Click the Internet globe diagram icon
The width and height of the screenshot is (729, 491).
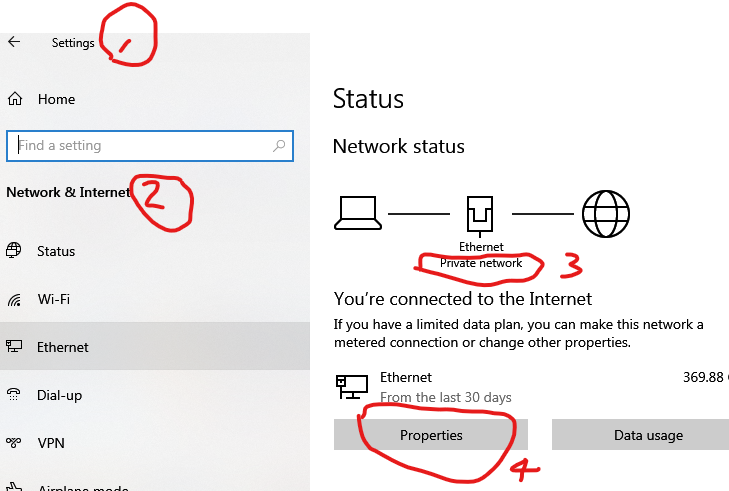(x=606, y=213)
